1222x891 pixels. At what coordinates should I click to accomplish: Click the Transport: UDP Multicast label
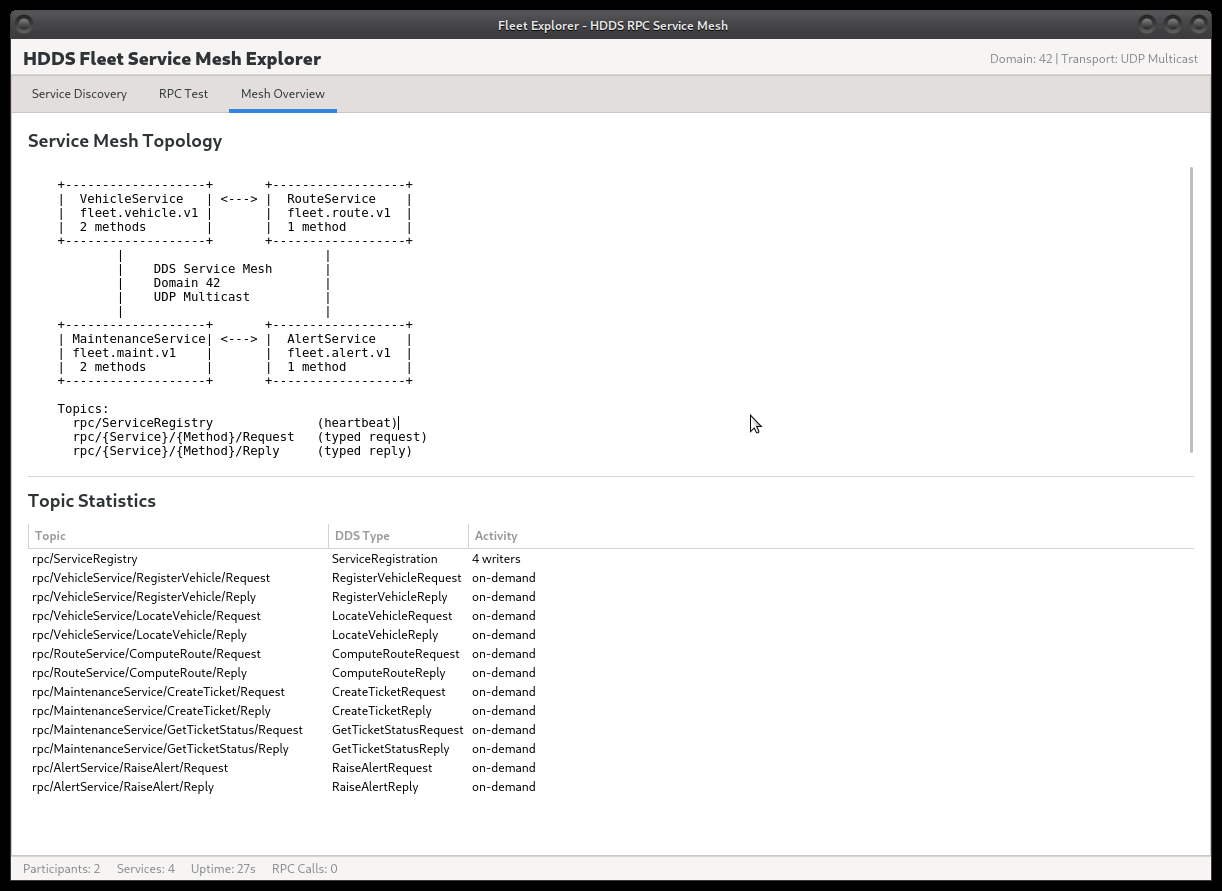[x=1129, y=59]
